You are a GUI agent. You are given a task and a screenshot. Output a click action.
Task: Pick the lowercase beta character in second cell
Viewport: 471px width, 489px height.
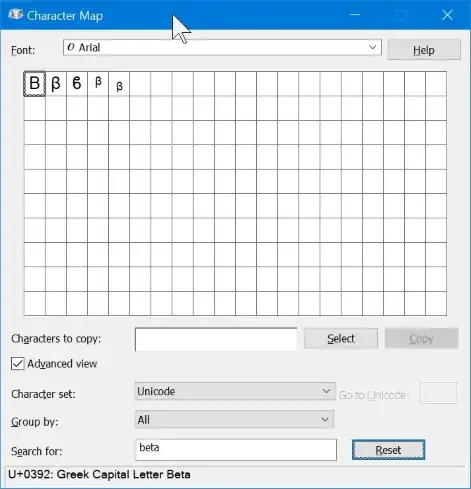56,84
